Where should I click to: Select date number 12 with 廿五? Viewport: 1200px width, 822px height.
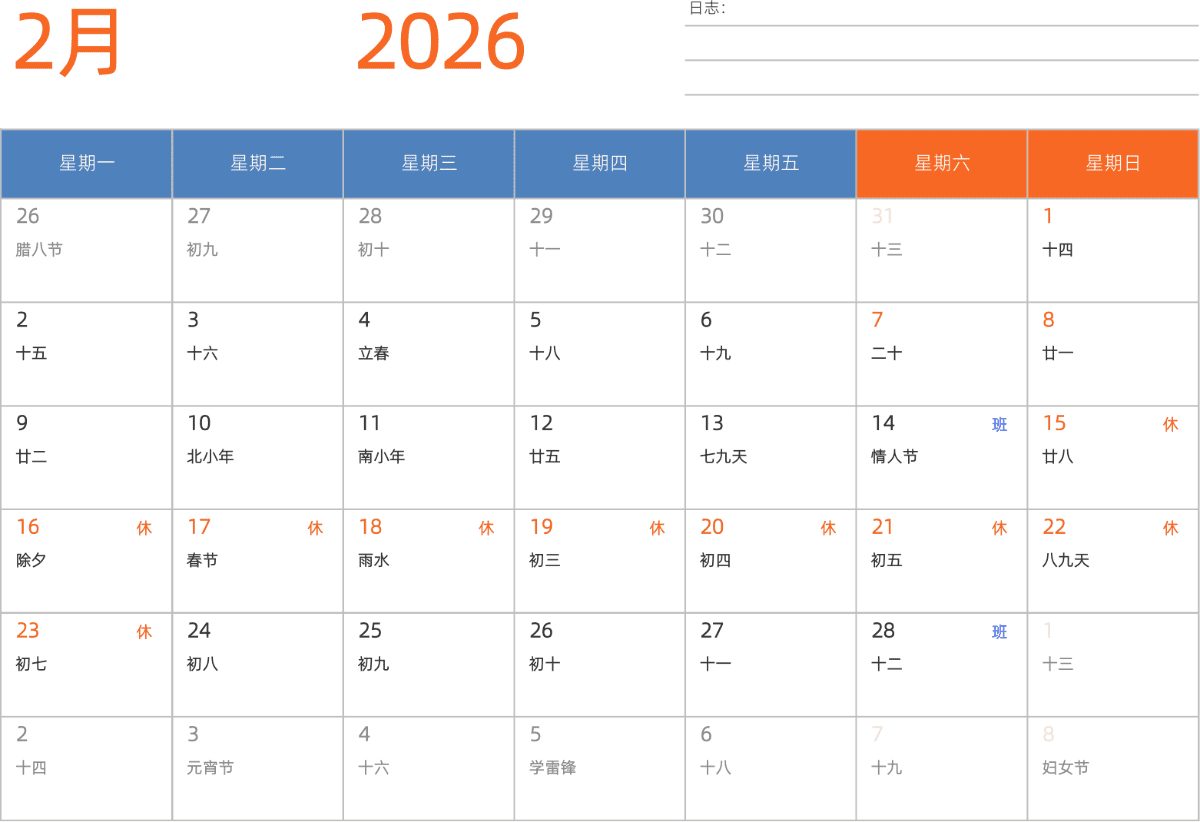point(541,423)
